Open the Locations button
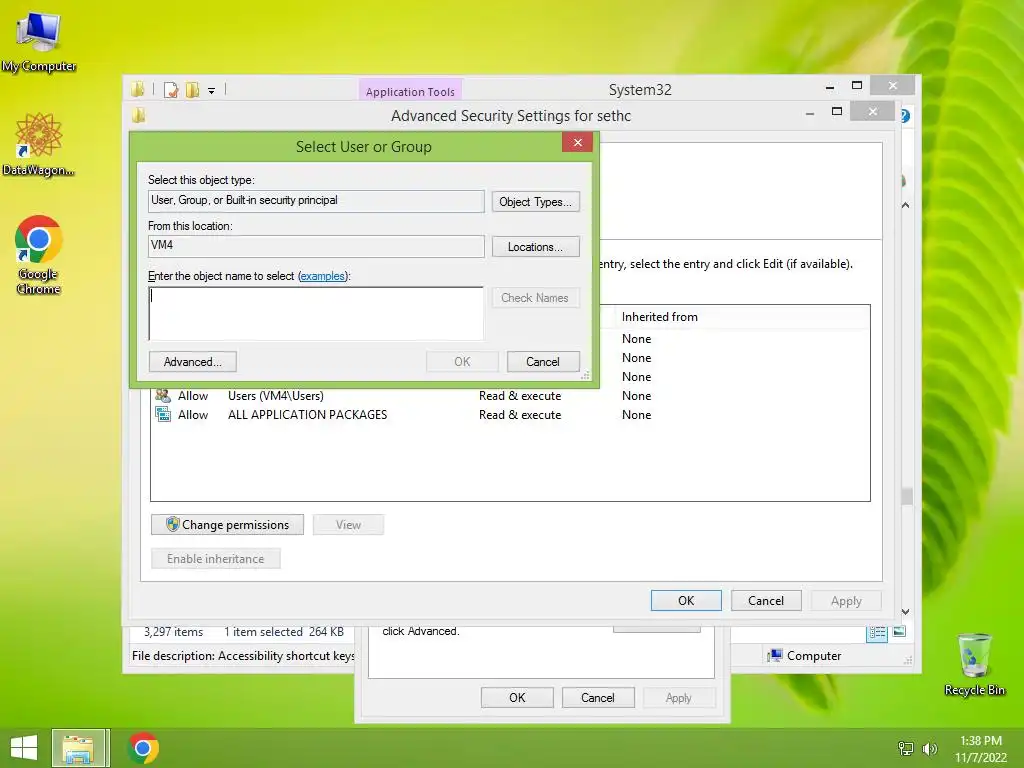 click(x=536, y=247)
